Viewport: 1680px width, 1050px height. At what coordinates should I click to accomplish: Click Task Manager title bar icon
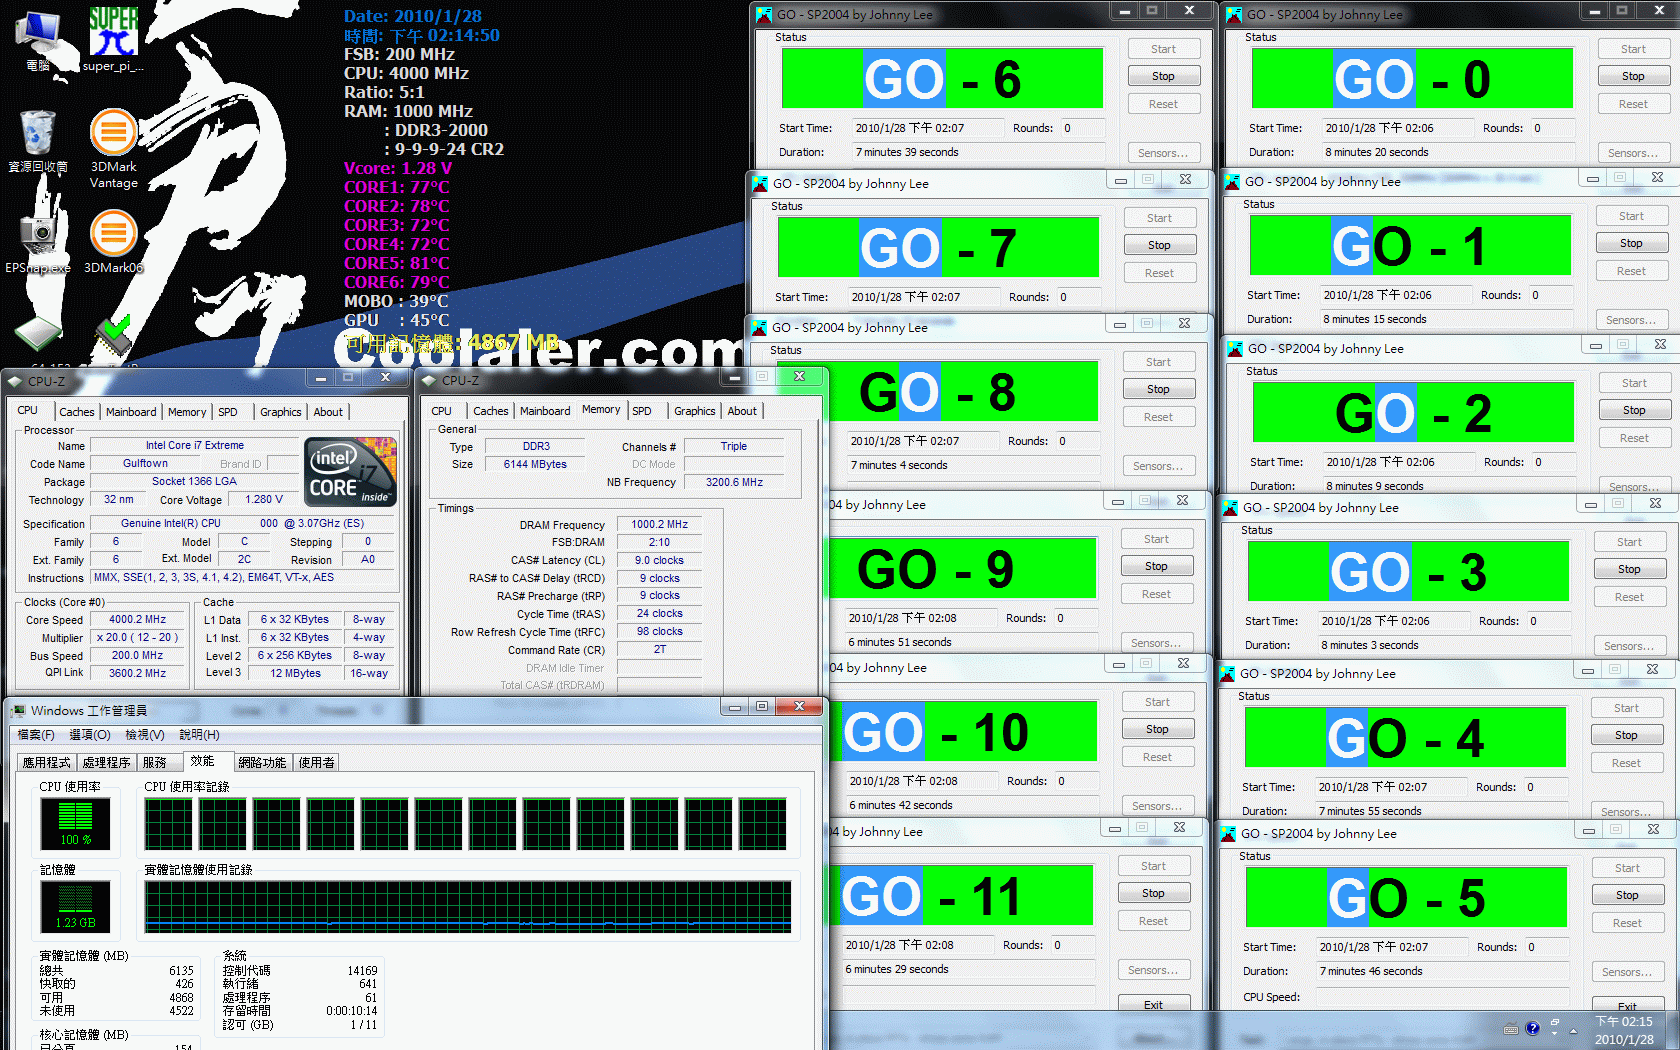18,711
